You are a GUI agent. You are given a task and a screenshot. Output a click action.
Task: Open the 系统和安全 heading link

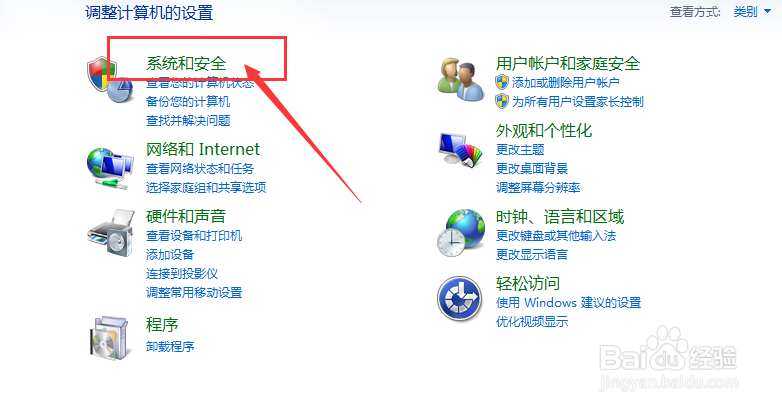coord(186,63)
